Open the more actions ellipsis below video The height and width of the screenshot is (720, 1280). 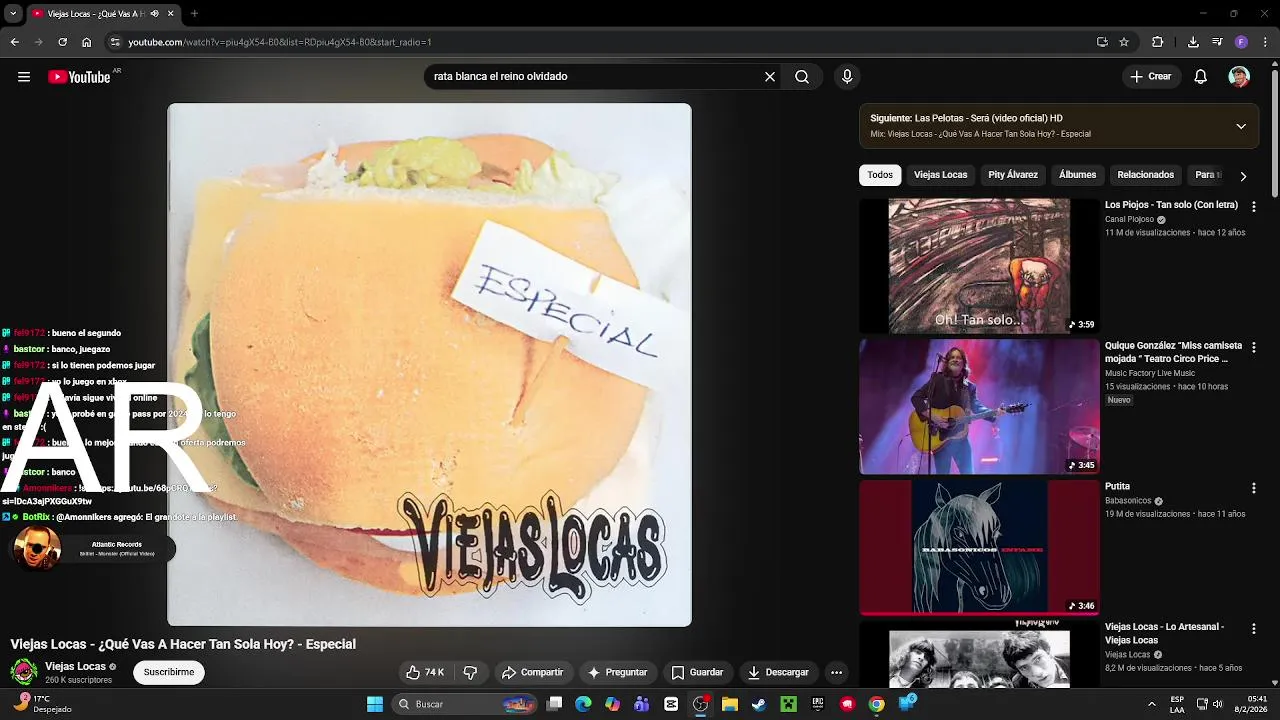tap(837, 672)
